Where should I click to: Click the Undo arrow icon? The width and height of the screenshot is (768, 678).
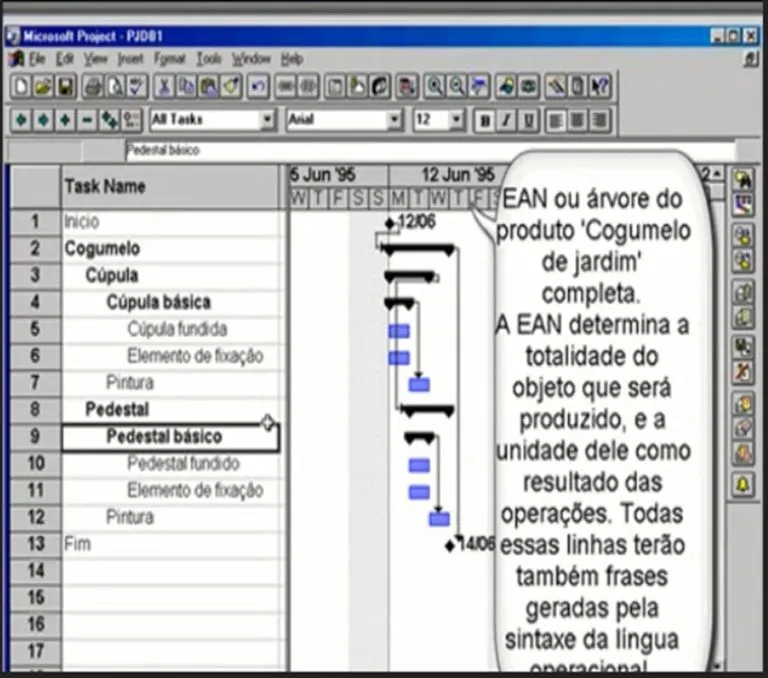(257, 87)
